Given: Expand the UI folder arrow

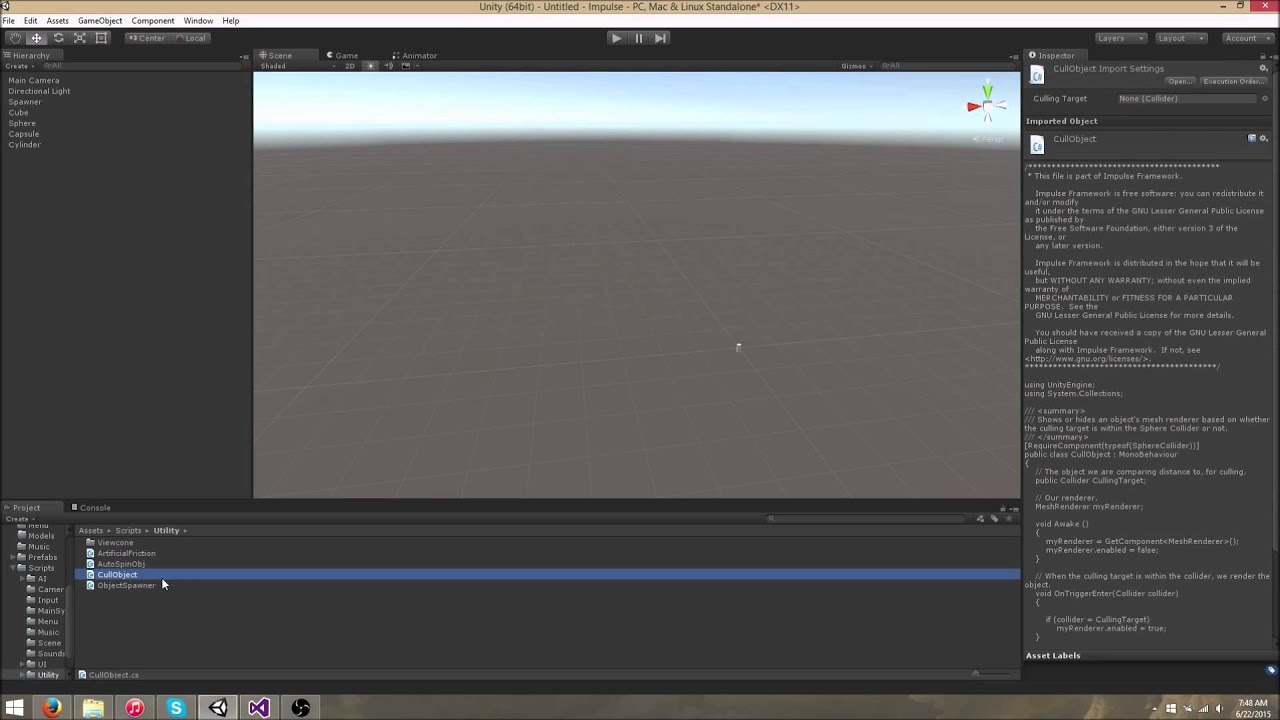Looking at the screenshot, I should [x=22, y=664].
